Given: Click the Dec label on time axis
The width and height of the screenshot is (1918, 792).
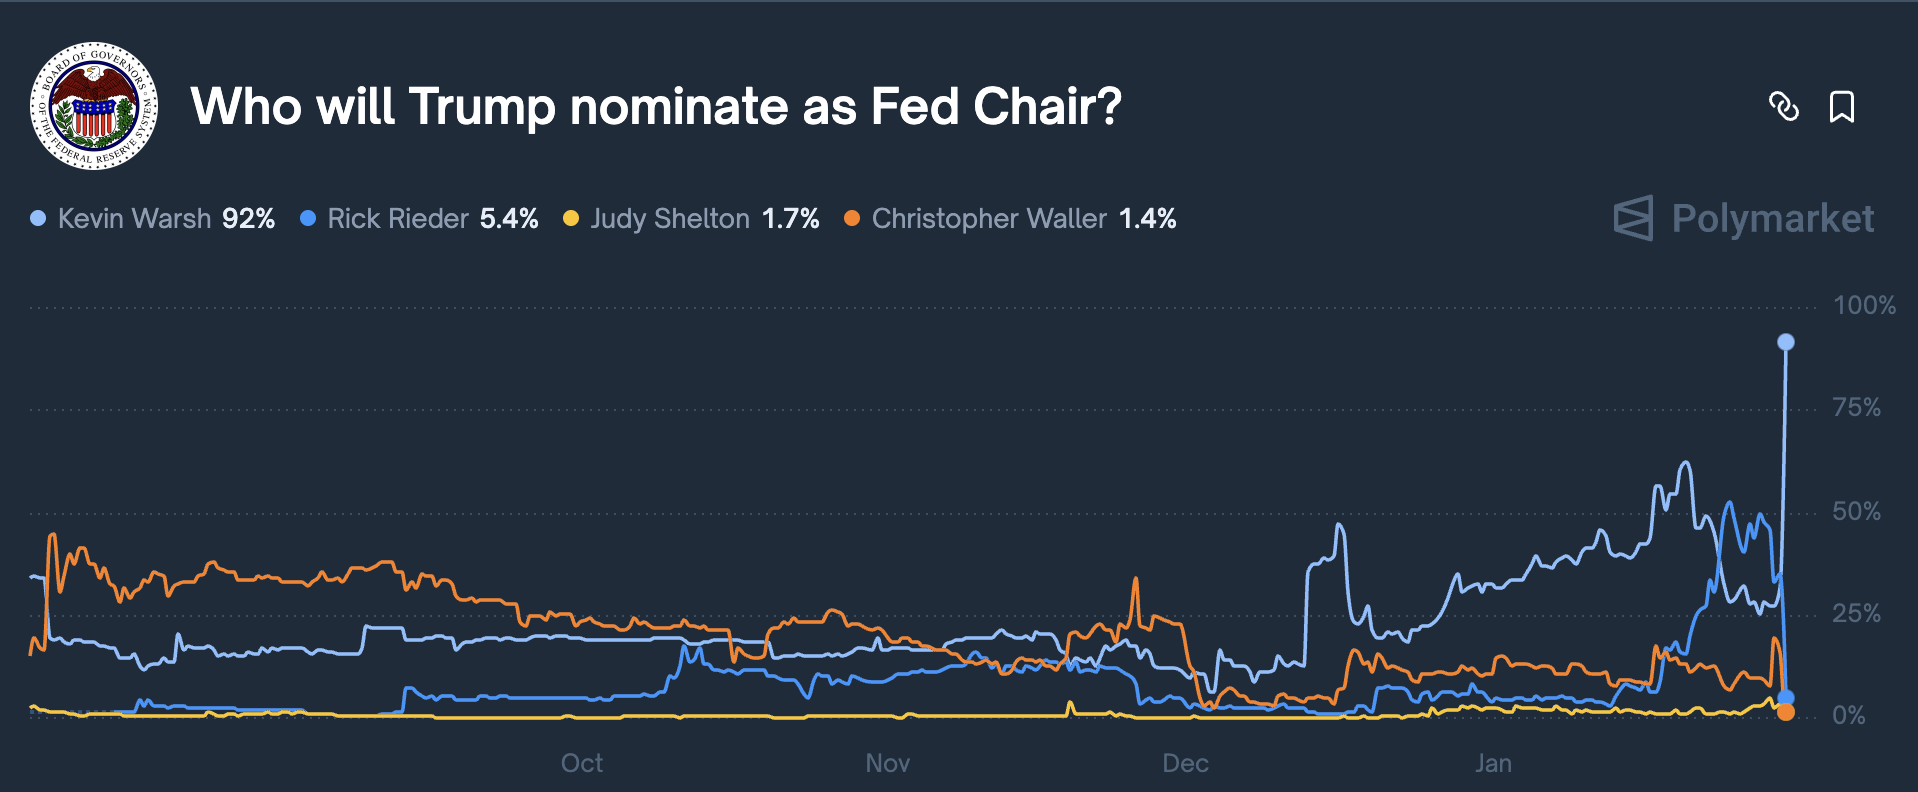Looking at the screenshot, I should pyautogui.click(x=1186, y=763).
